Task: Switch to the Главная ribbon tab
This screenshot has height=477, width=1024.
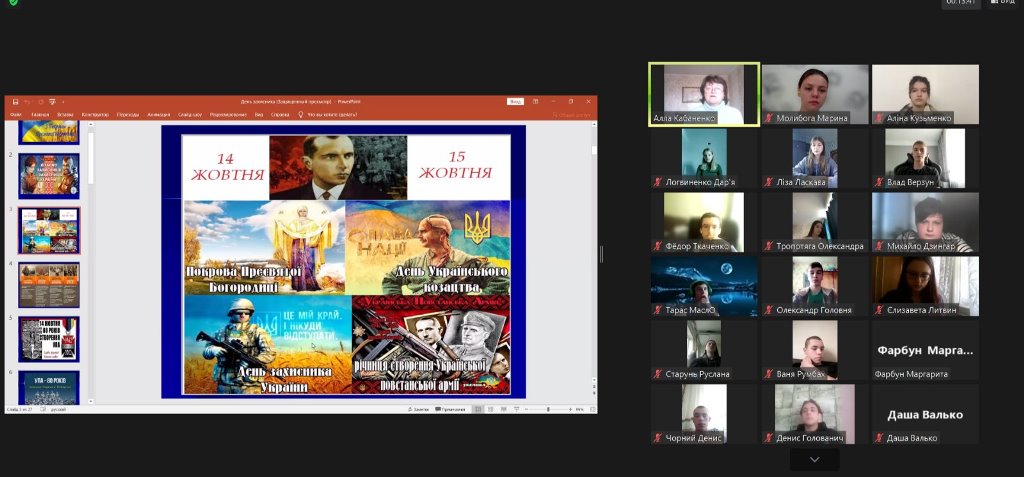Action: tap(40, 114)
